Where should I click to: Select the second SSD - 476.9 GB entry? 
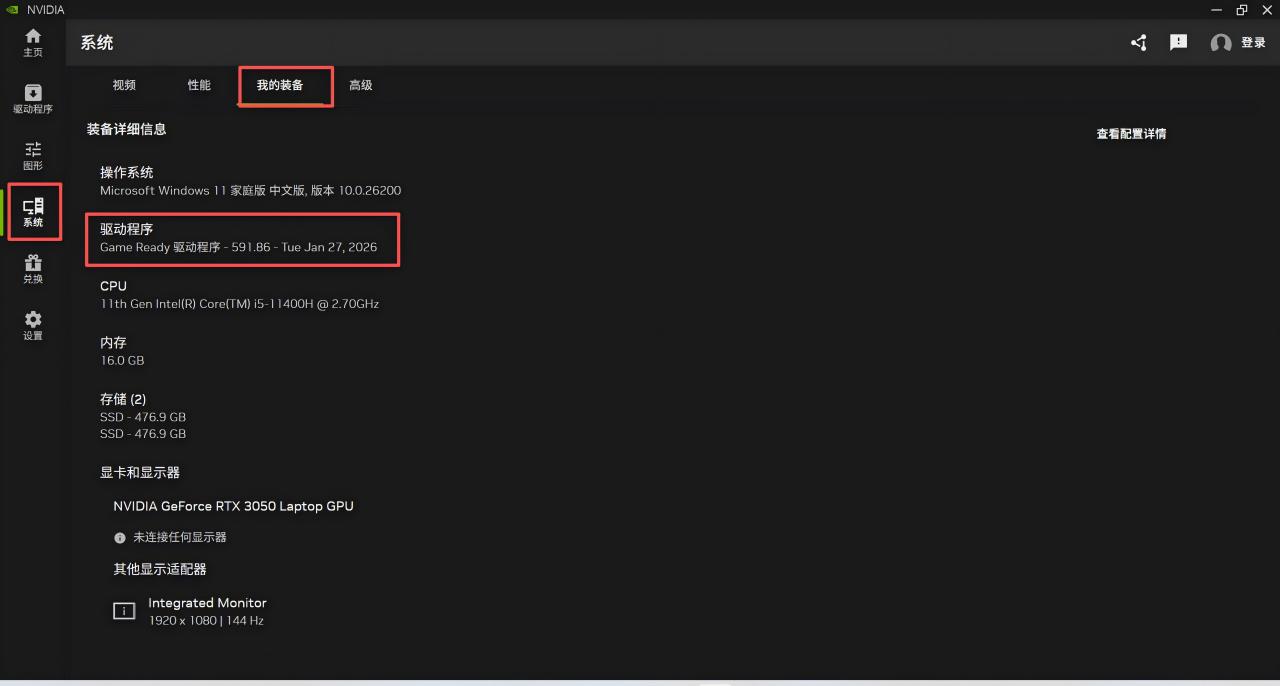143,434
